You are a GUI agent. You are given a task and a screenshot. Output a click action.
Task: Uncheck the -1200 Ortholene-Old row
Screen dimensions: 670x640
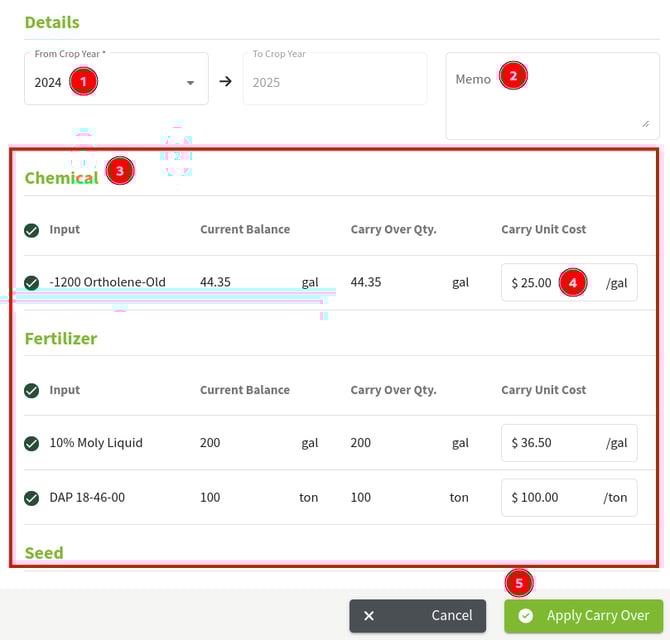click(32, 283)
